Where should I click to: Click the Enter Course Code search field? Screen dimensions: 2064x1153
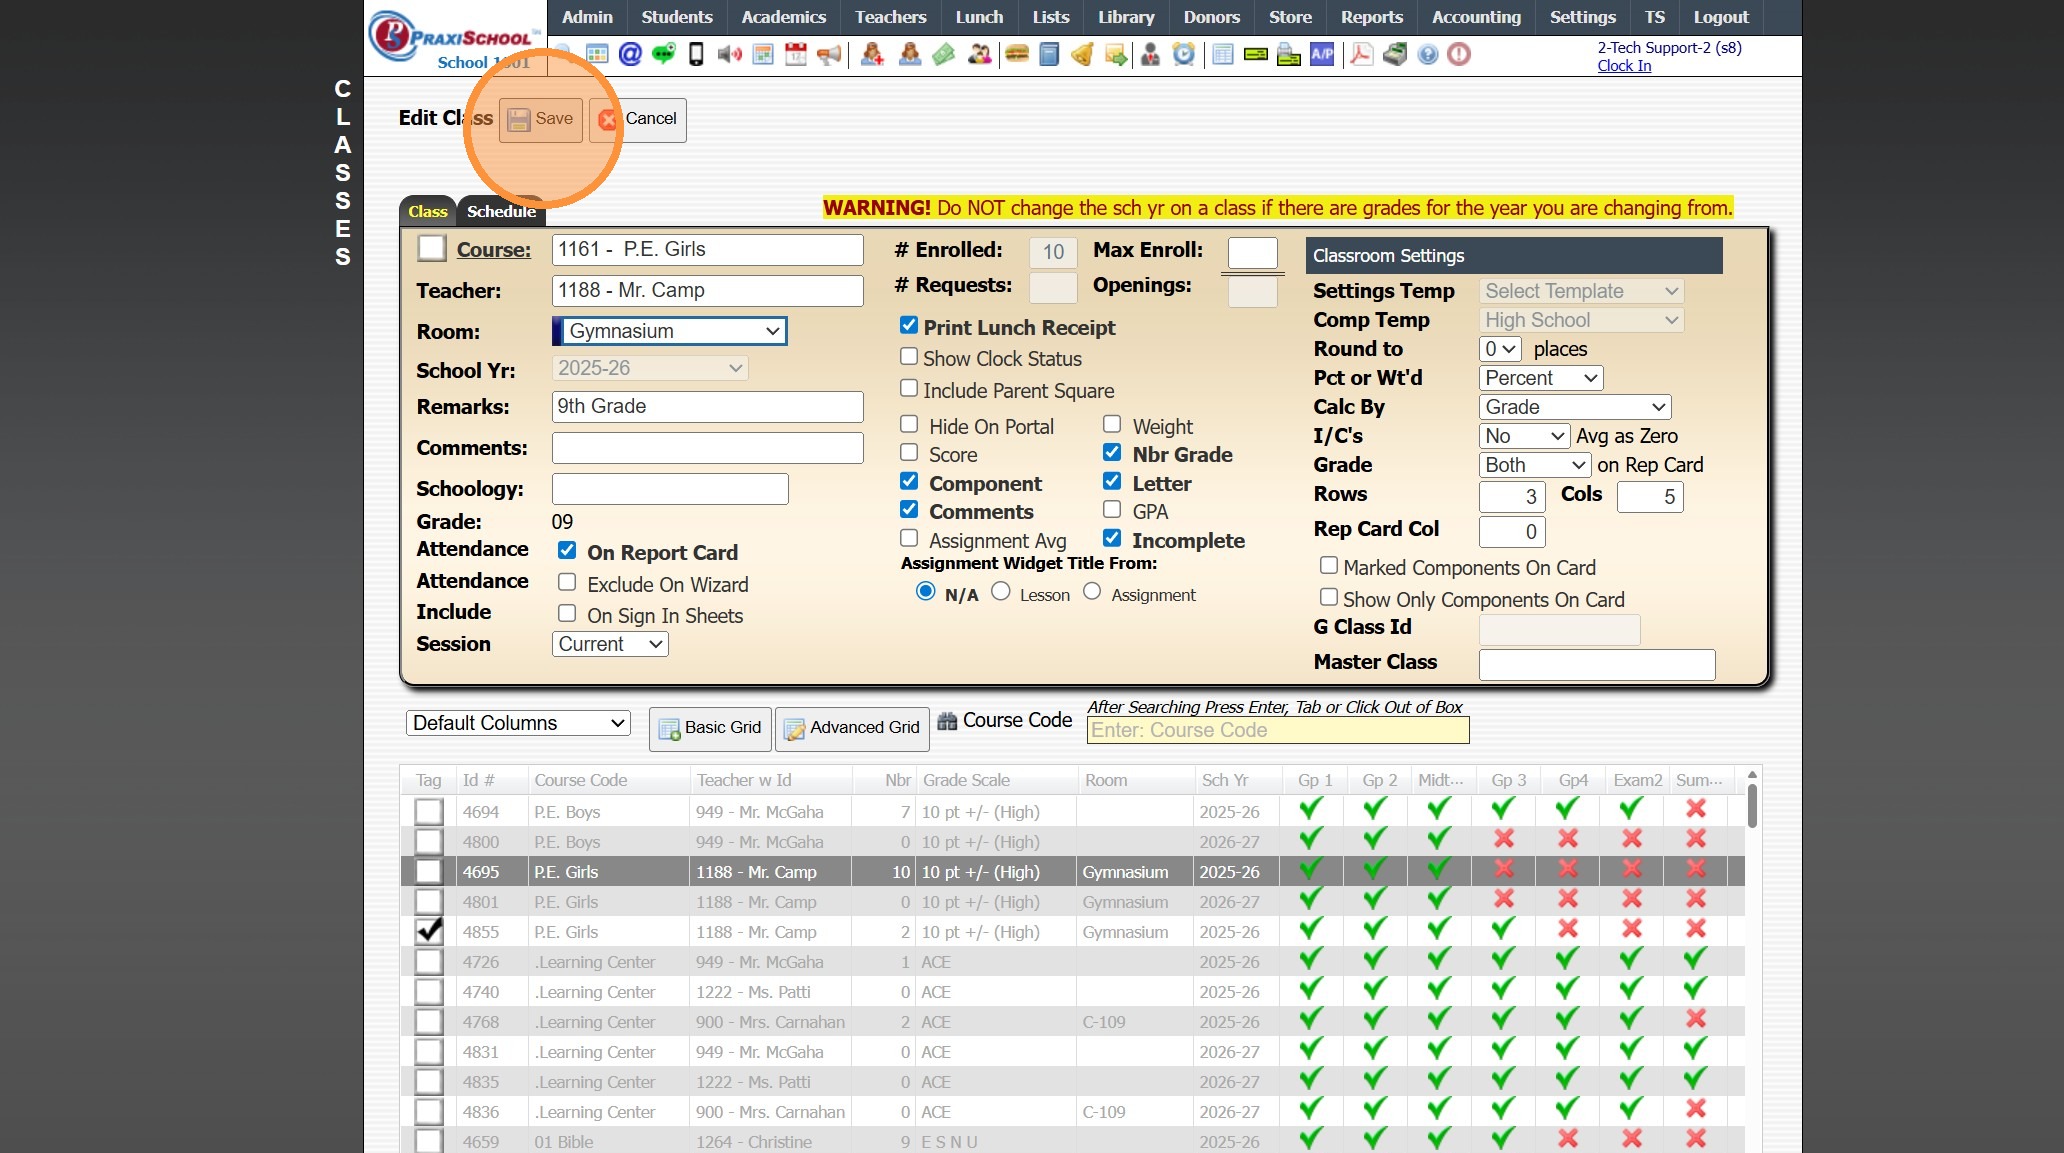pos(1277,730)
